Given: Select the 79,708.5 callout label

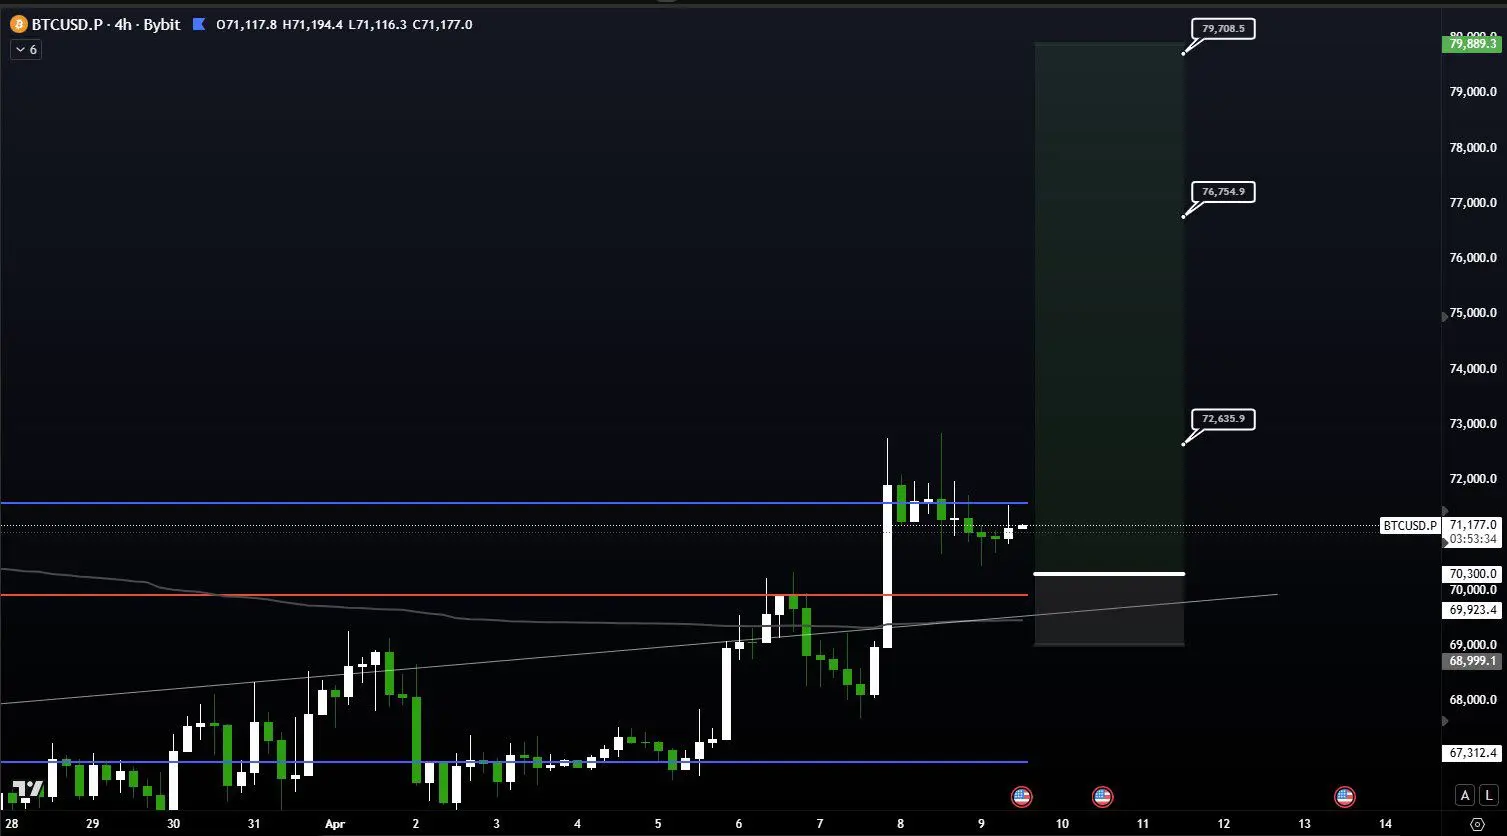Looking at the screenshot, I should 1223,29.
